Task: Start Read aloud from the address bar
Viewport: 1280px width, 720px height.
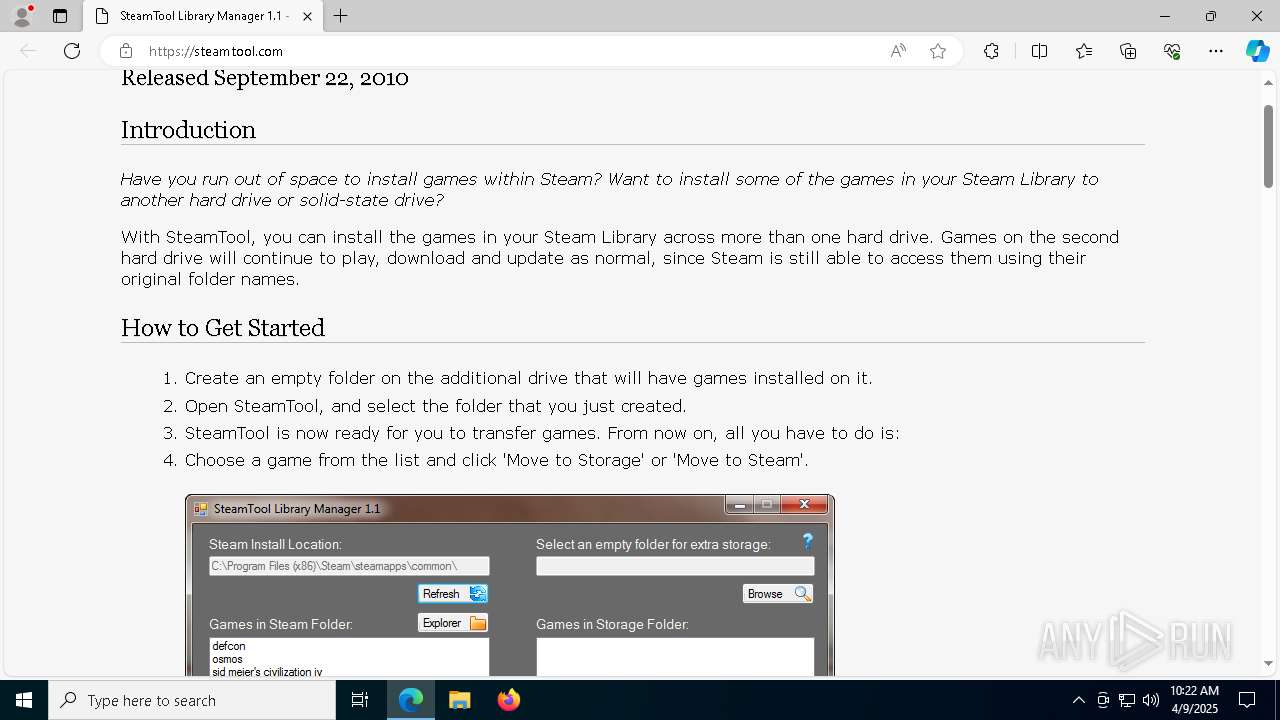Action: [x=898, y=51]
